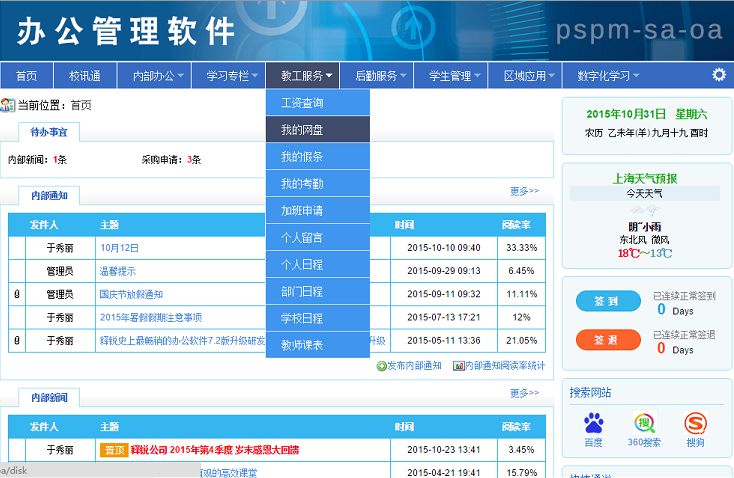Click the Baidu paw search icon
734x478 pixels.
tap(594, 423)
